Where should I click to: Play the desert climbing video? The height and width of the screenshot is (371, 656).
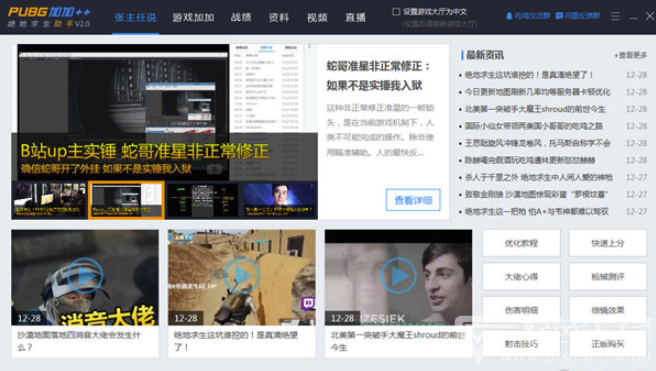click(241, 276)
